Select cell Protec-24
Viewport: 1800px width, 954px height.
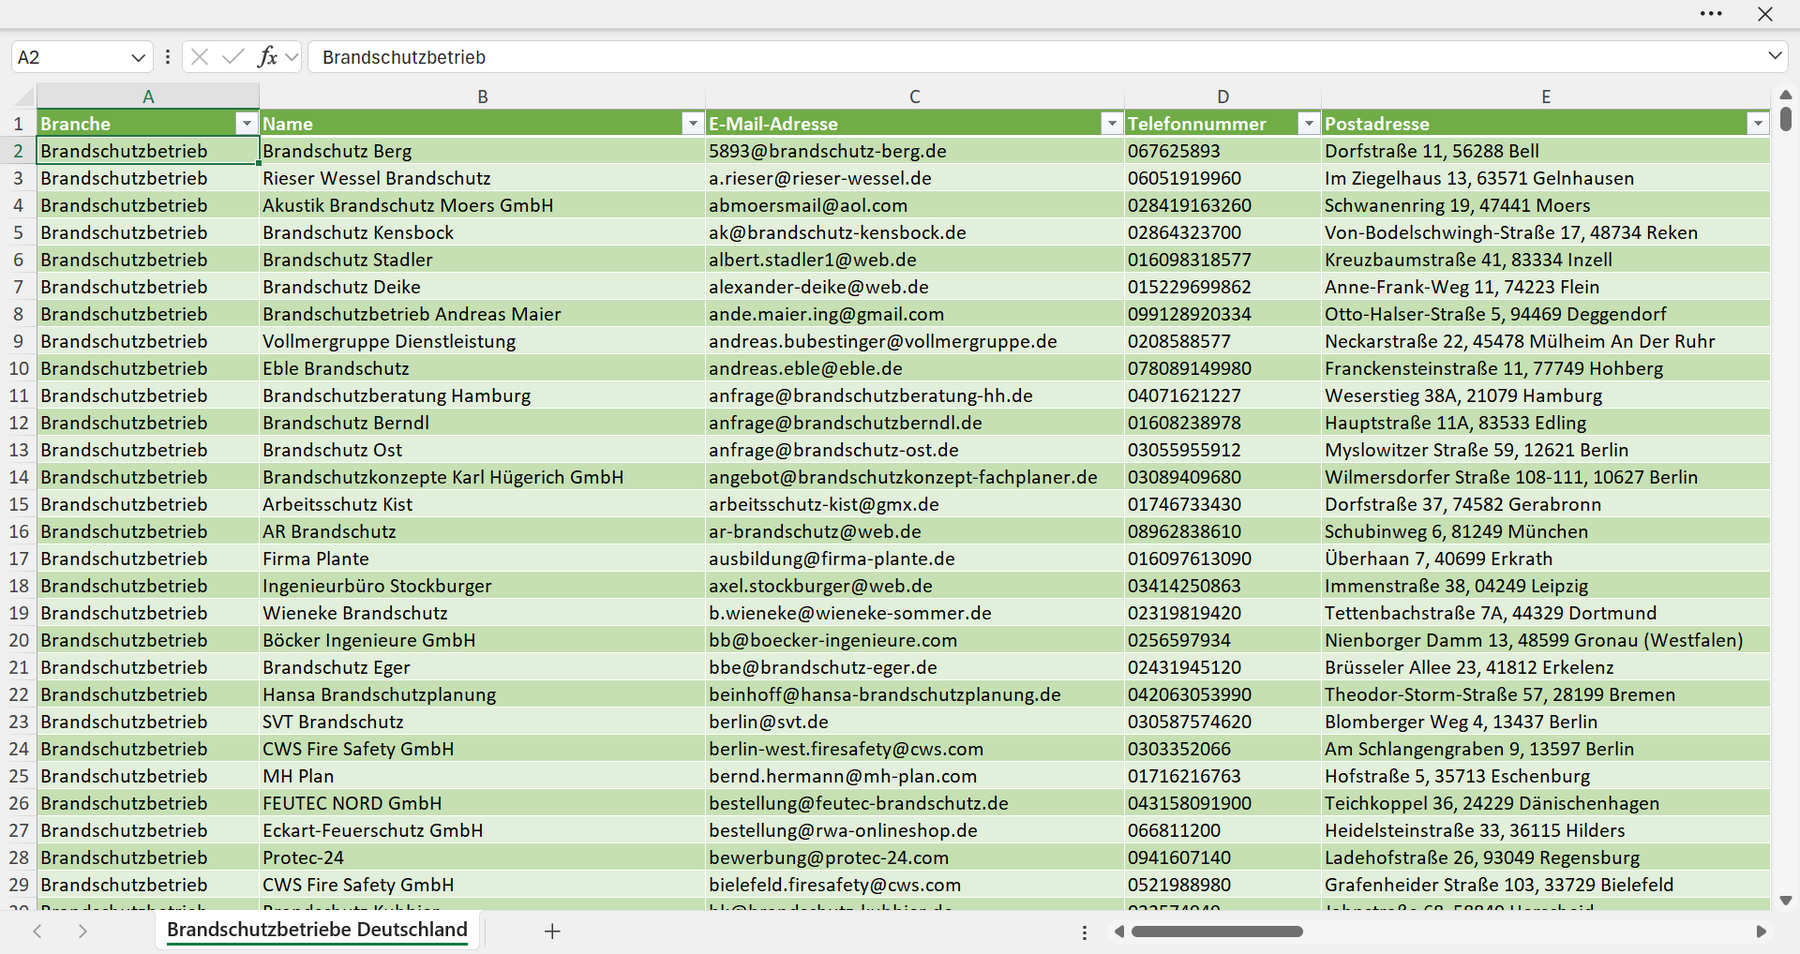(482, 857)
